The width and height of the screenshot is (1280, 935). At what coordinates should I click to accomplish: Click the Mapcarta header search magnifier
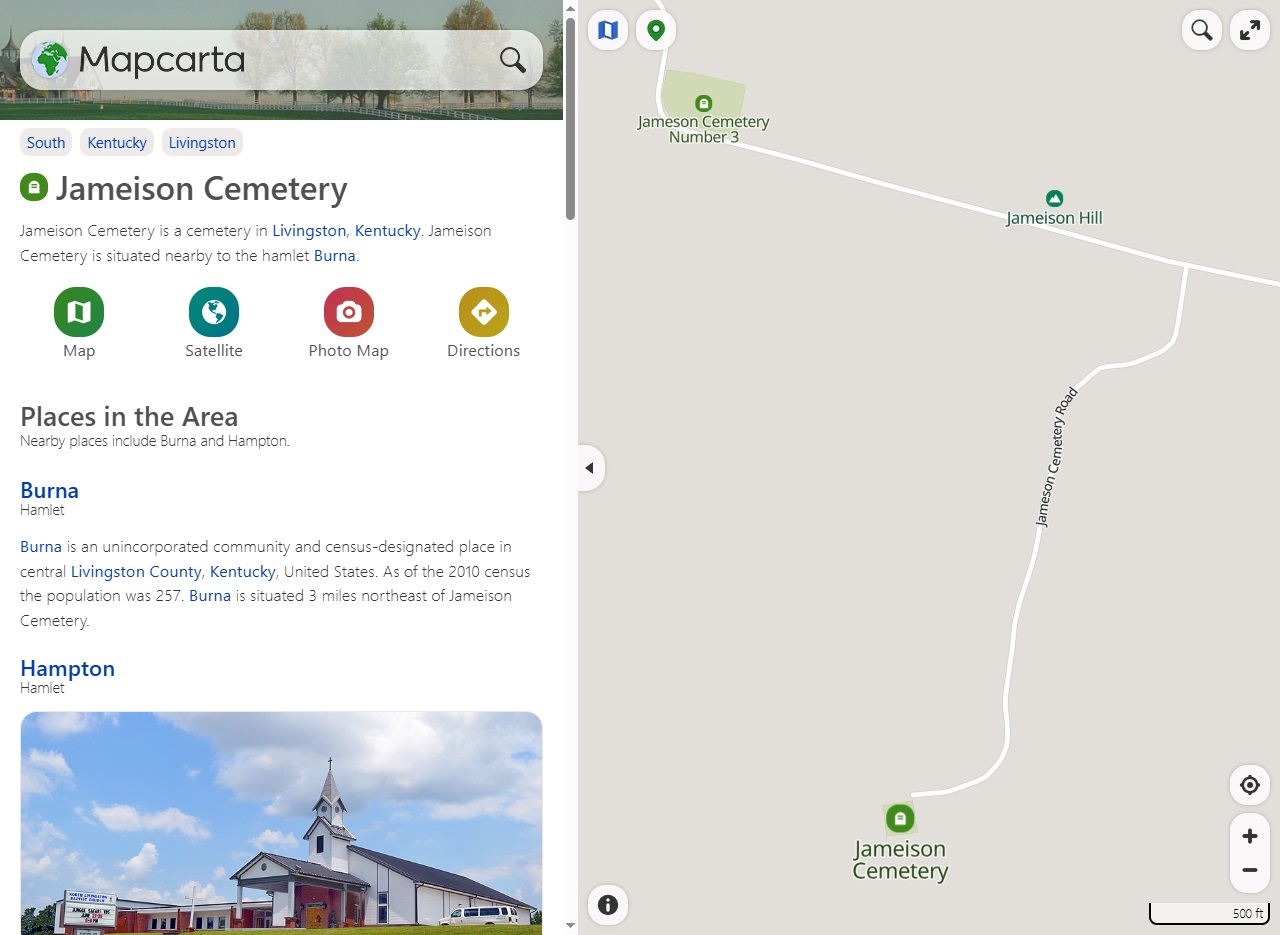pos(513,60)
